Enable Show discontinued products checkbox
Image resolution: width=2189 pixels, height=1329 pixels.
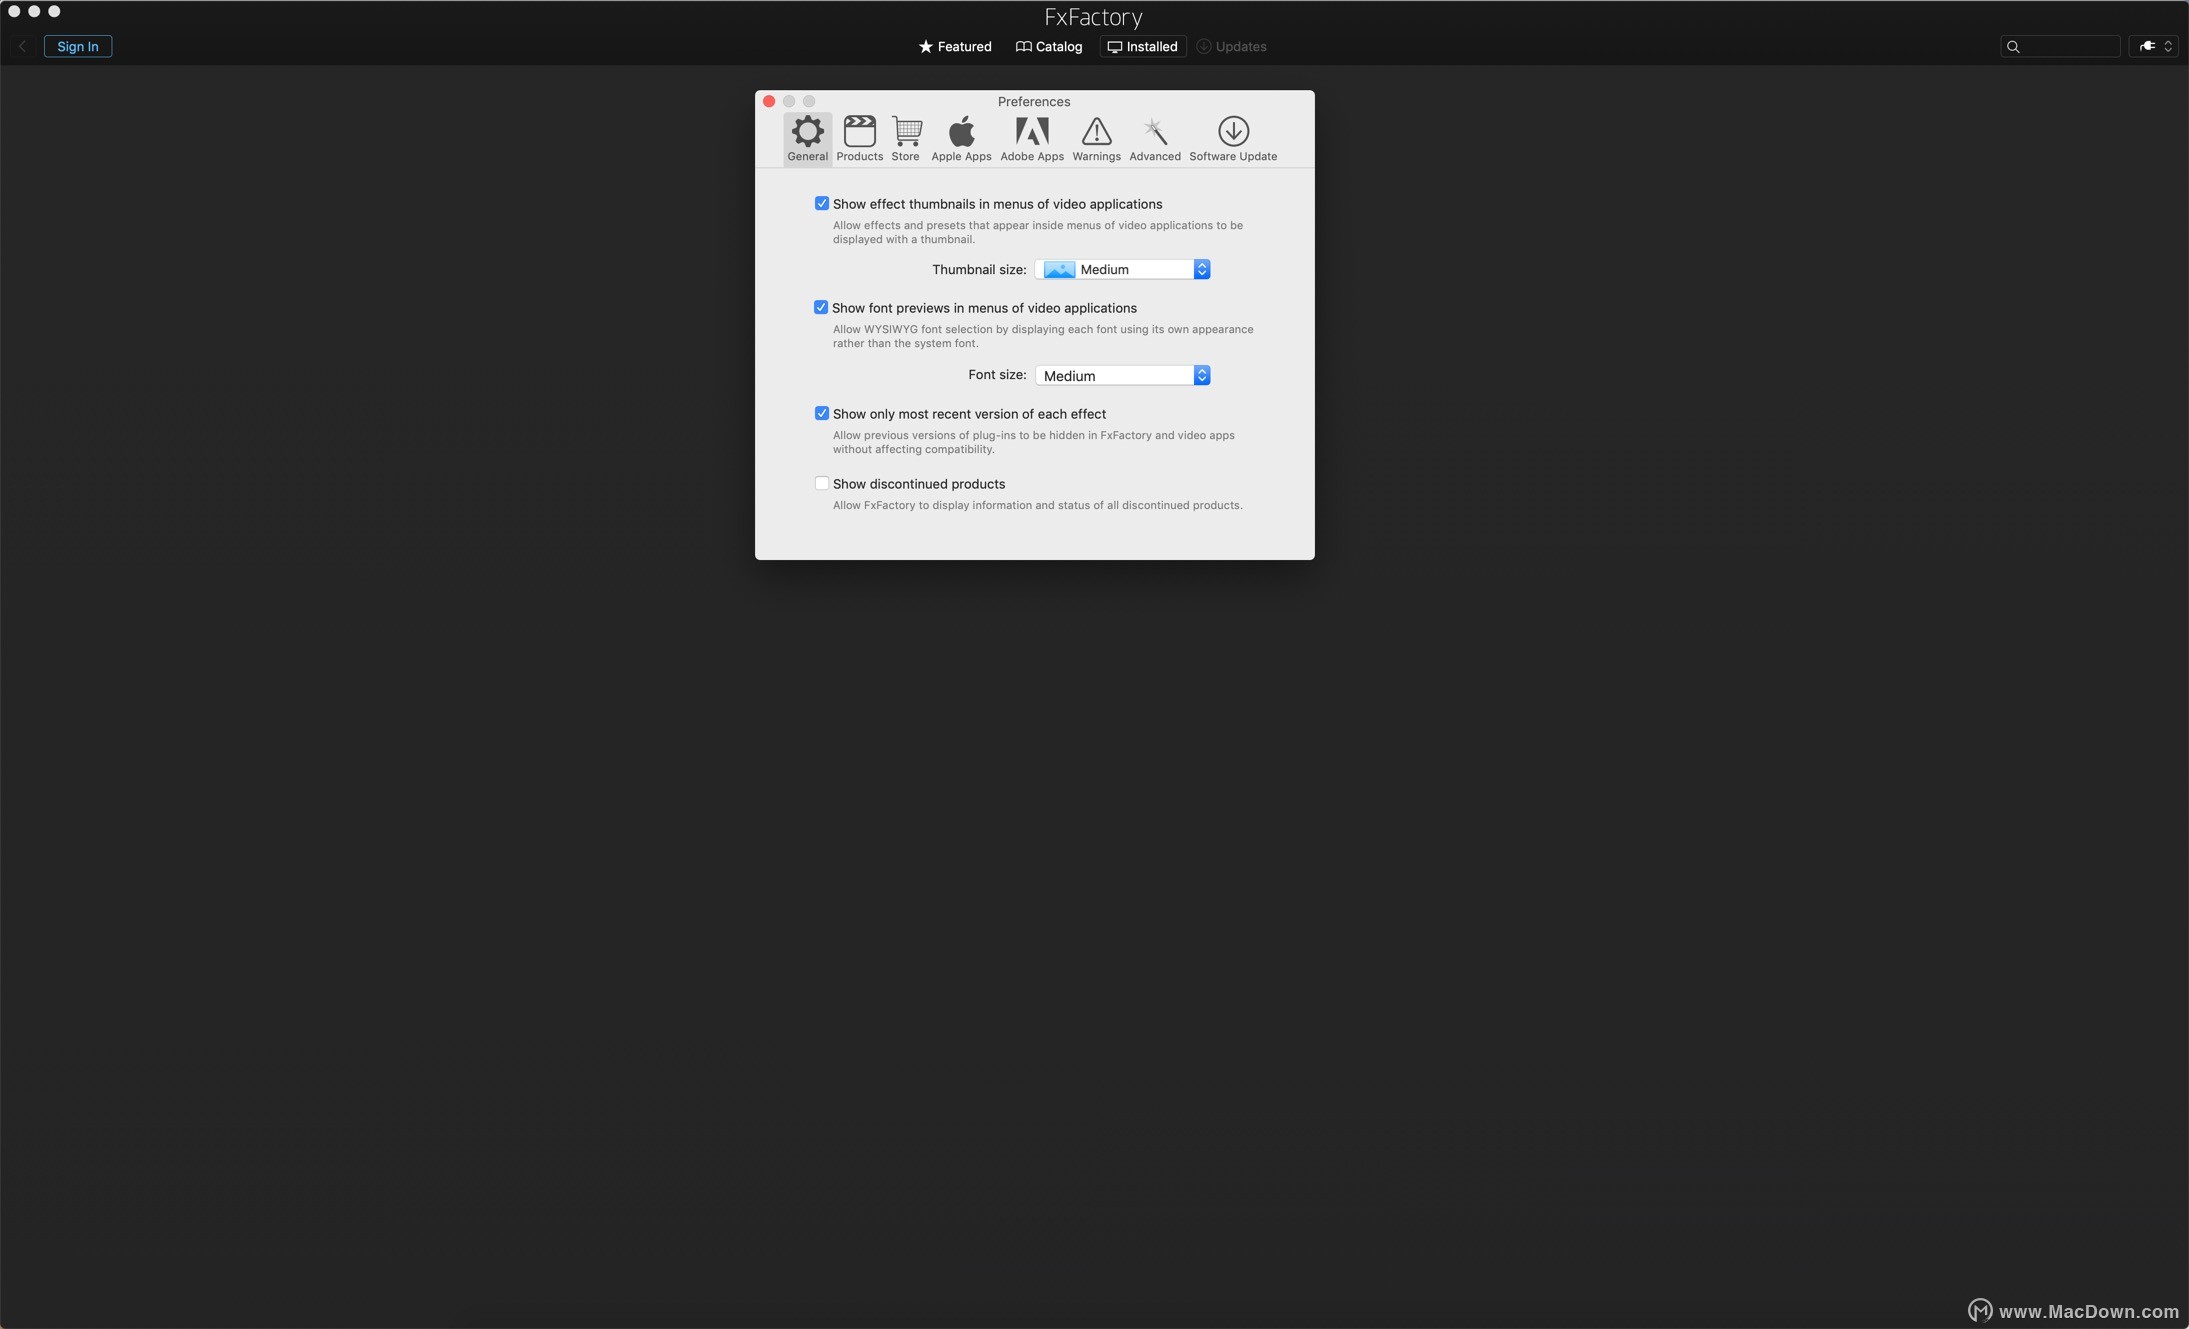[821, 484]
